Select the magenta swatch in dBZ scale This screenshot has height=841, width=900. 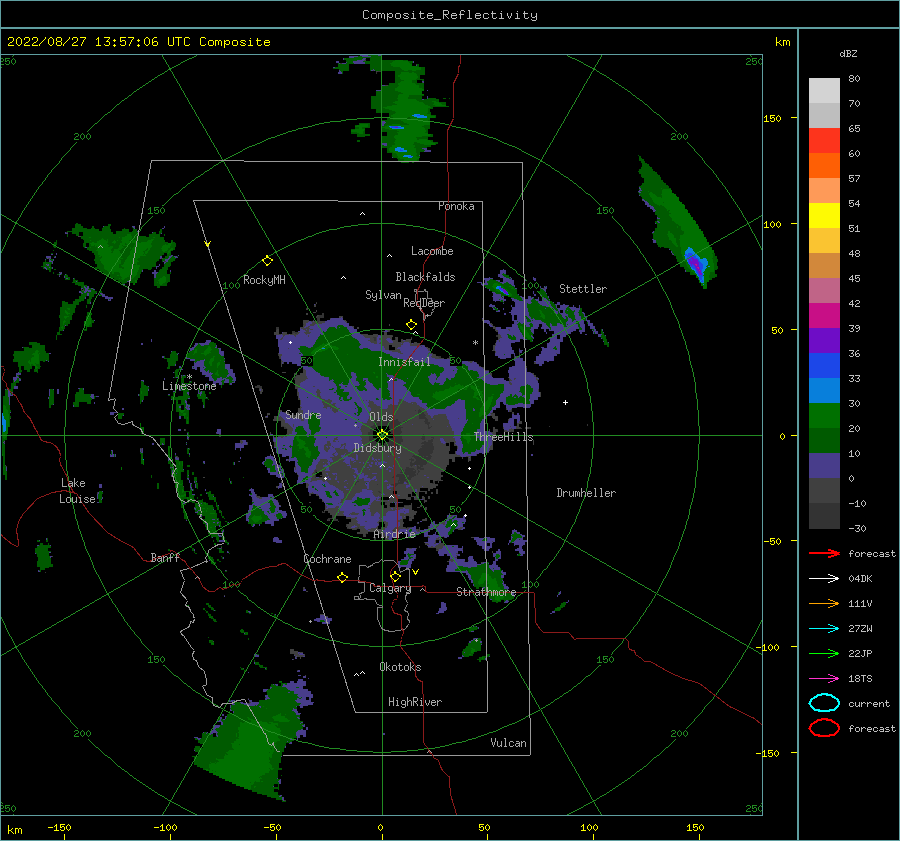(824, 316)
